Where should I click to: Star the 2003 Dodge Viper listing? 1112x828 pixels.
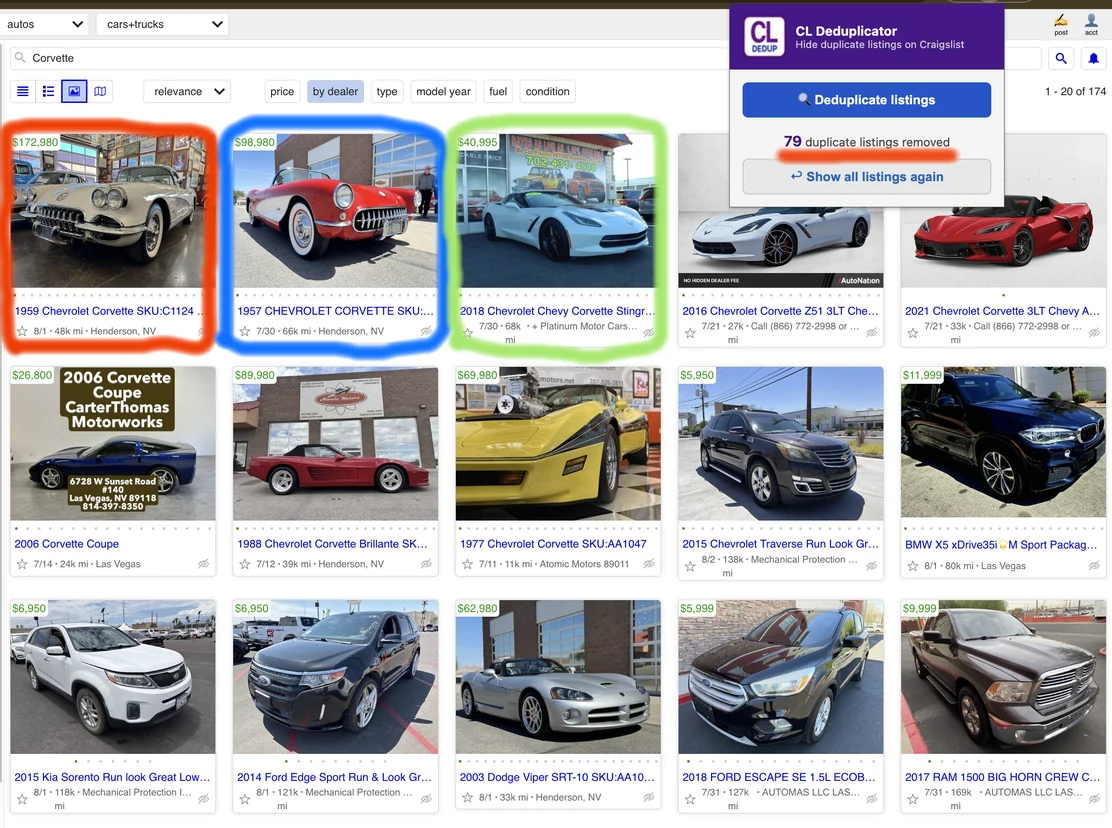click(467, 798)
